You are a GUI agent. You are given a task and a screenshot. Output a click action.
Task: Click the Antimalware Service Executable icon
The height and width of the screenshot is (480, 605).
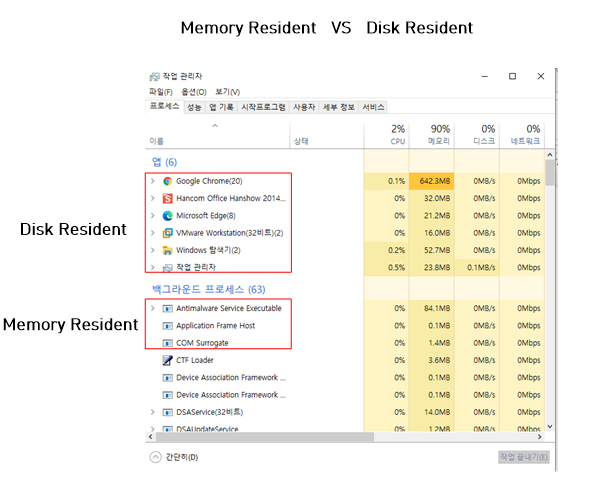167,308
